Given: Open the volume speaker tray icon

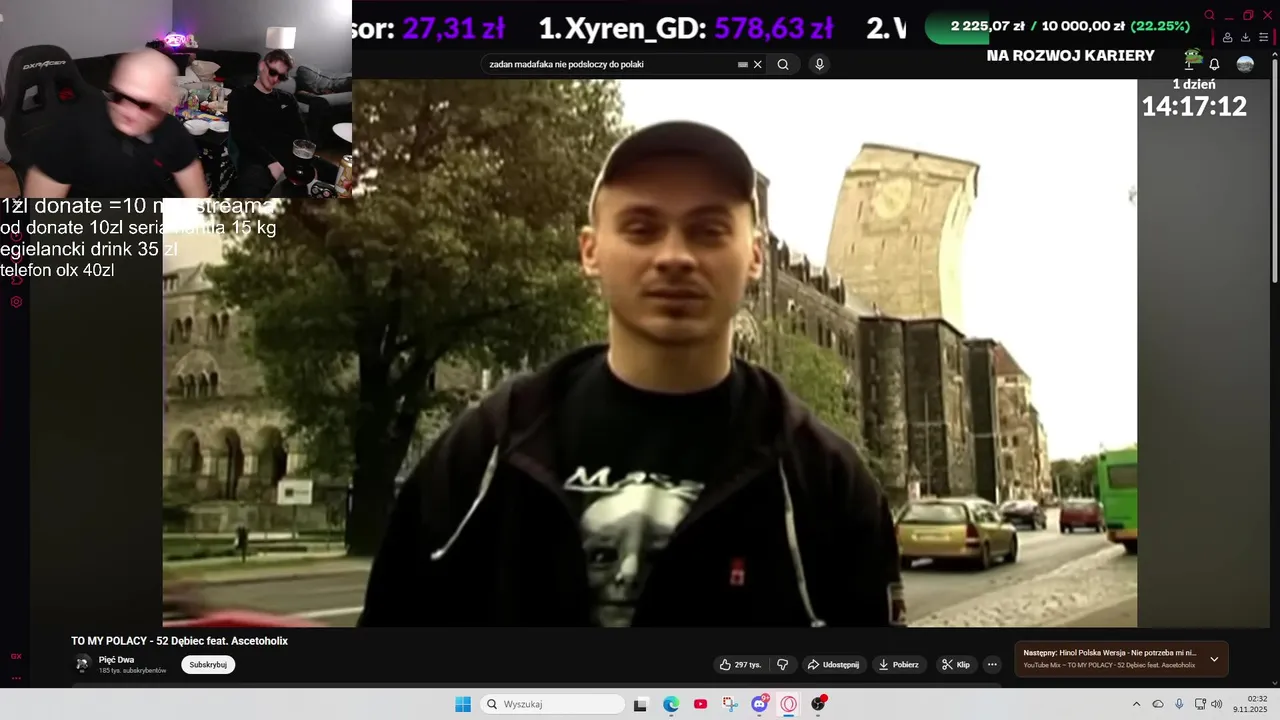Looking at the screenshot, I should click(1217, 704).
